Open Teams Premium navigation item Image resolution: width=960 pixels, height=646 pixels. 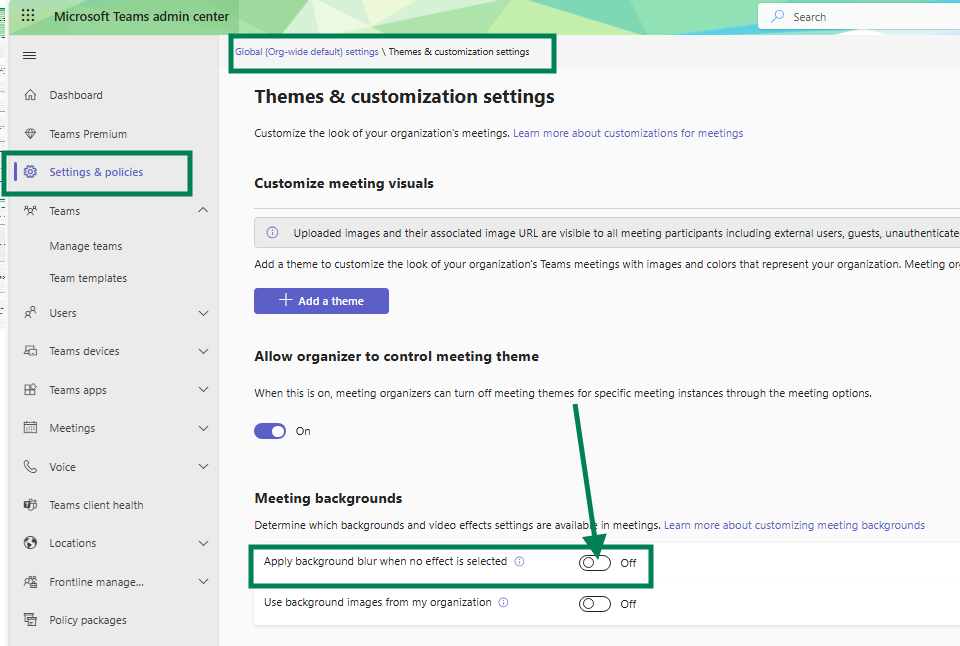coord(88,134)
